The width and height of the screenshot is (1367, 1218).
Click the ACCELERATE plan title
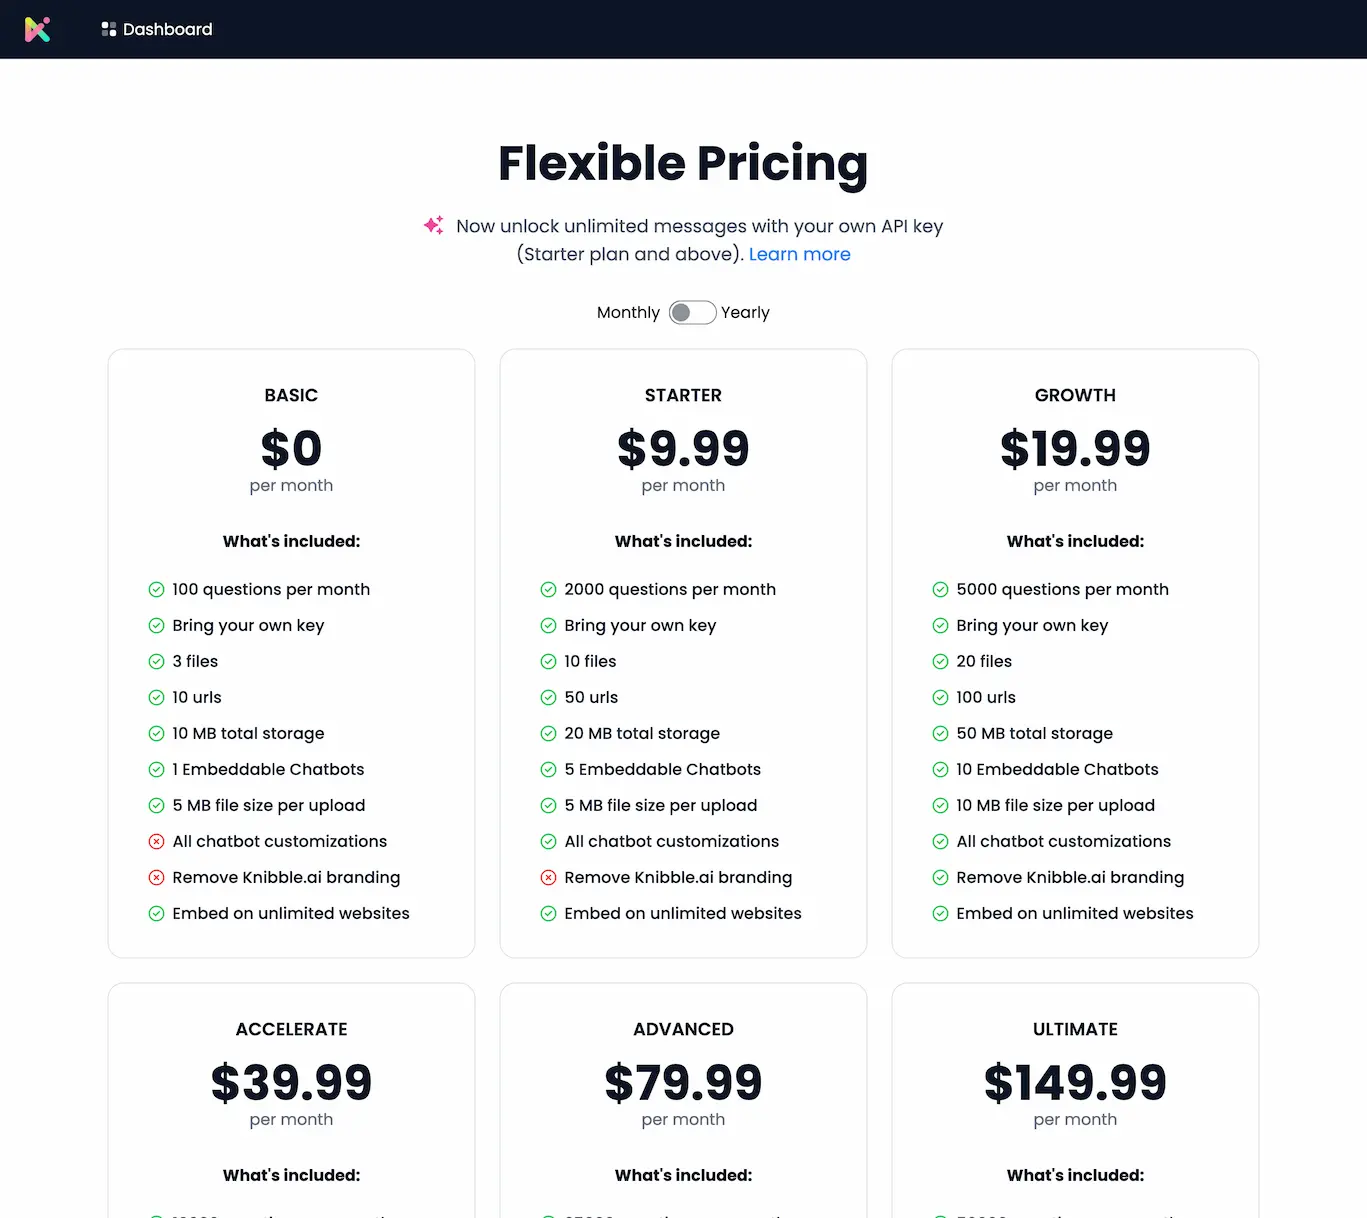291,1029
